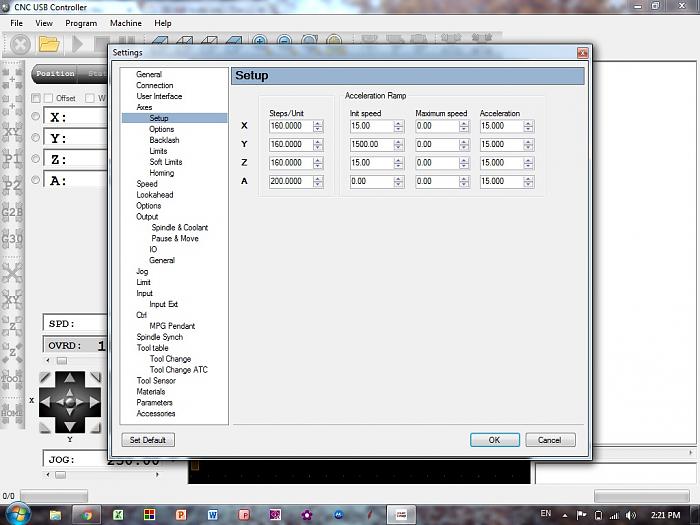Click X Acceleration spinner arrows
This screenshot has height=525, width=700.
[529, 126]
